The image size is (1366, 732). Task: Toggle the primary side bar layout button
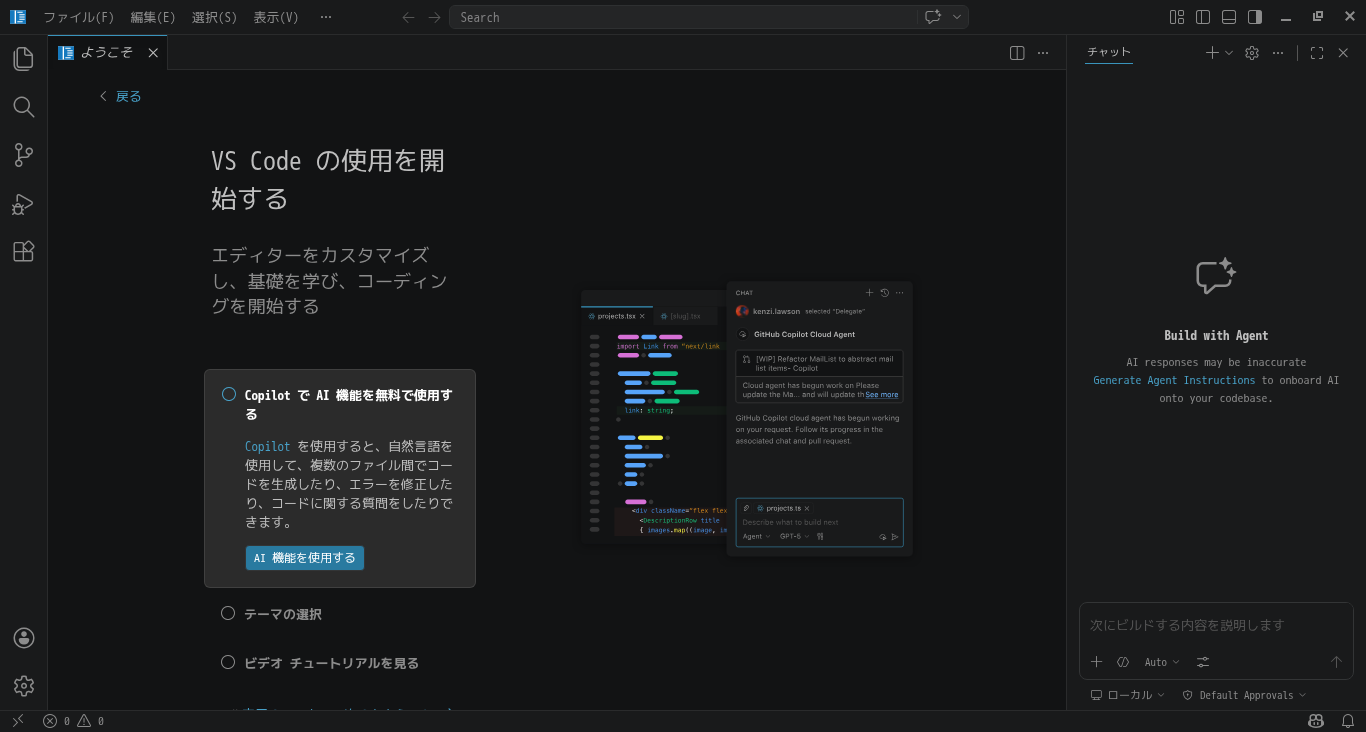click(1203, 17)
